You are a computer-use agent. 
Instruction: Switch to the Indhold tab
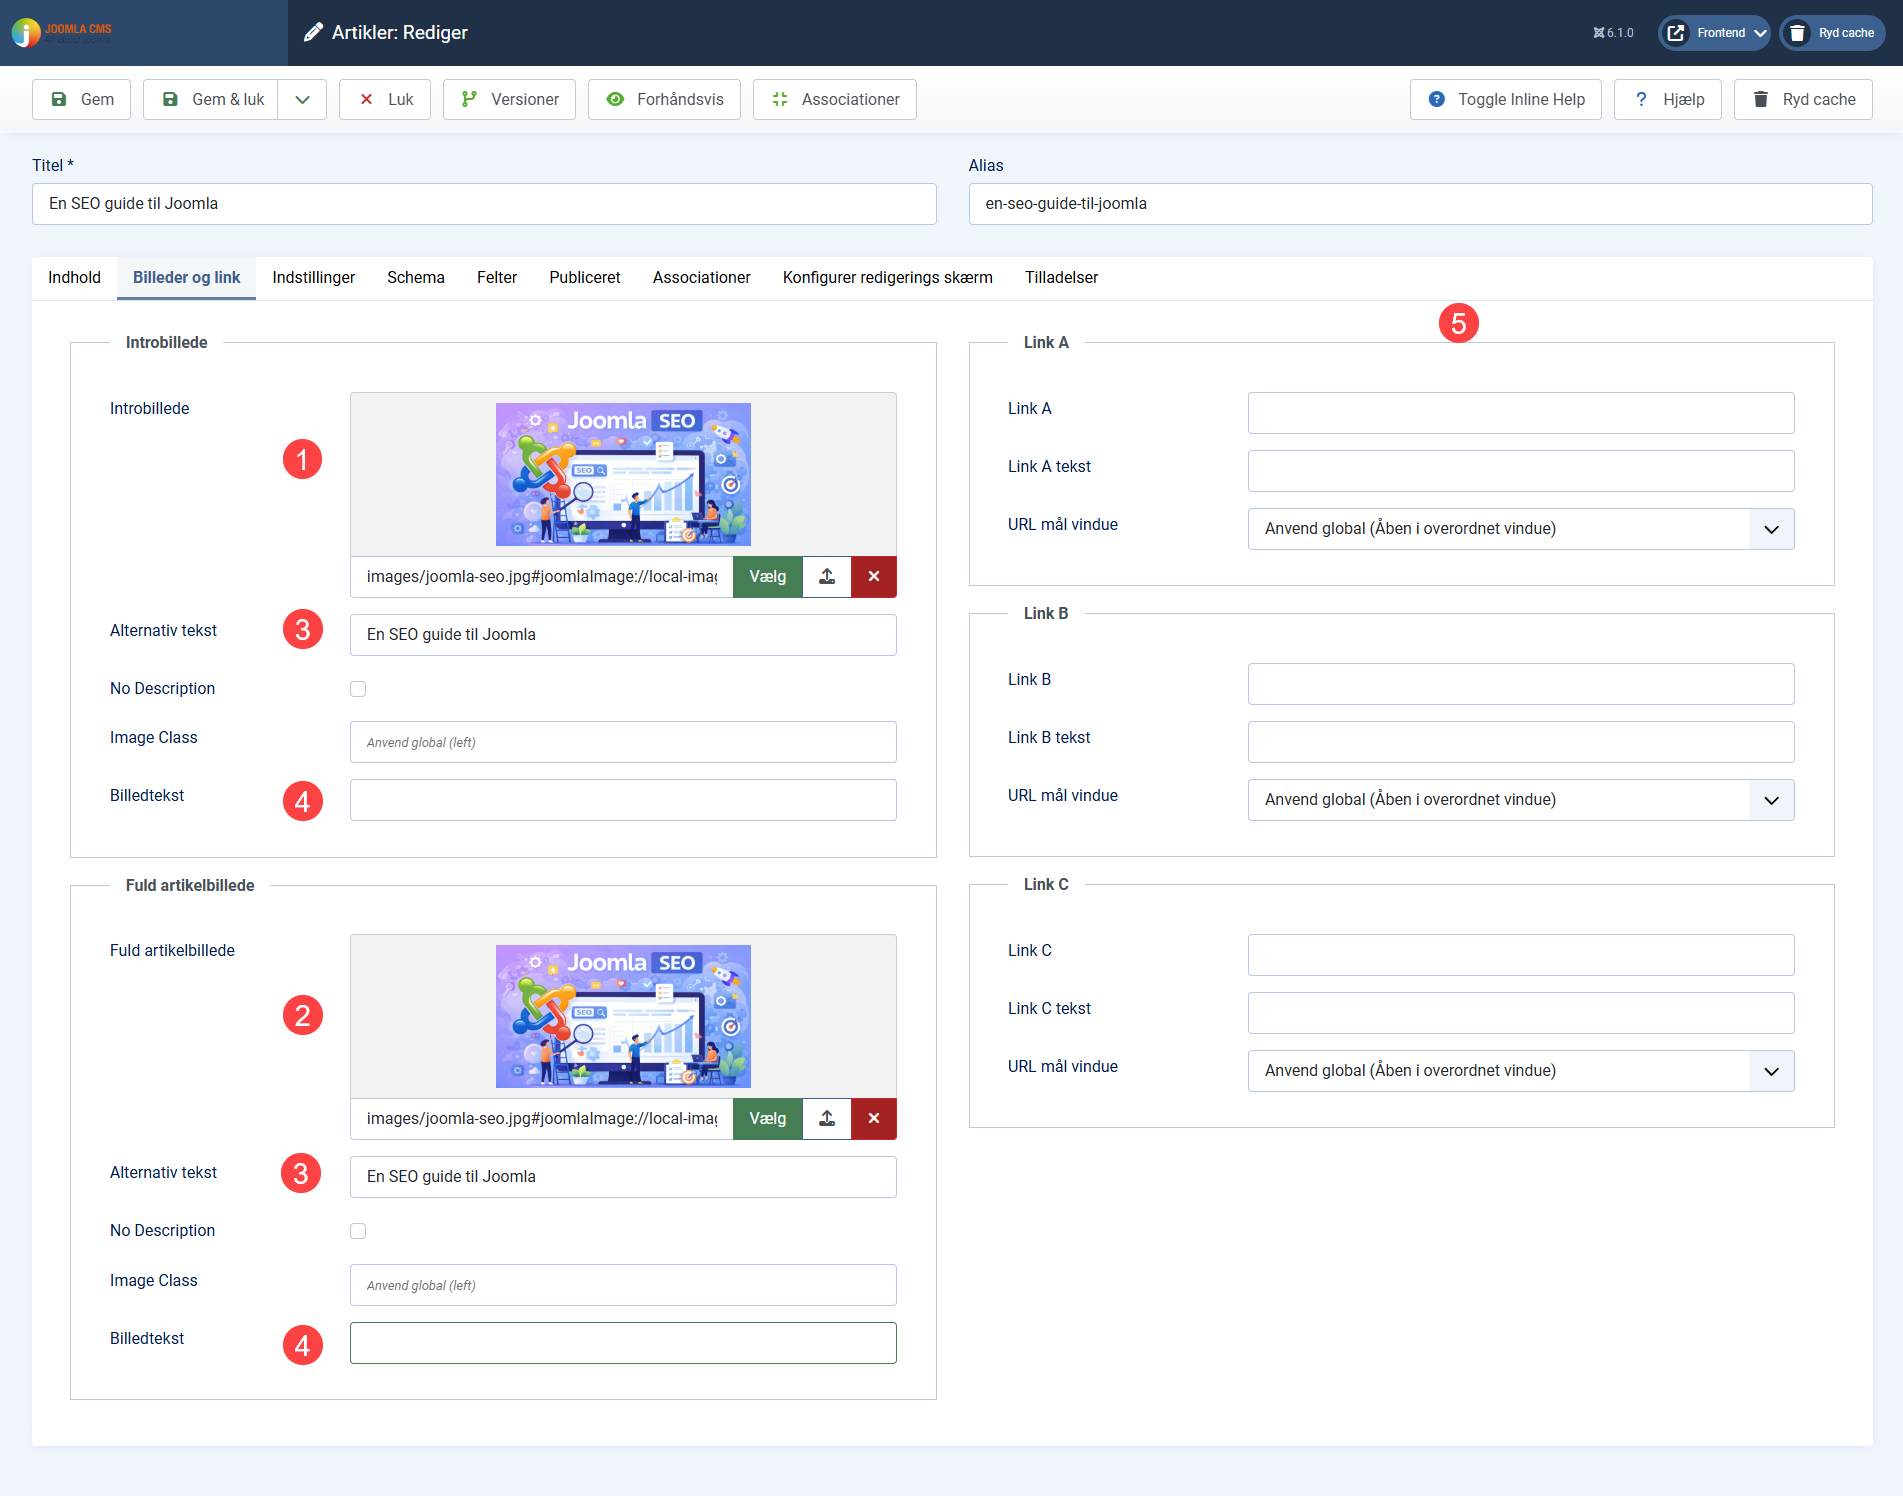(x=74, y=278)
